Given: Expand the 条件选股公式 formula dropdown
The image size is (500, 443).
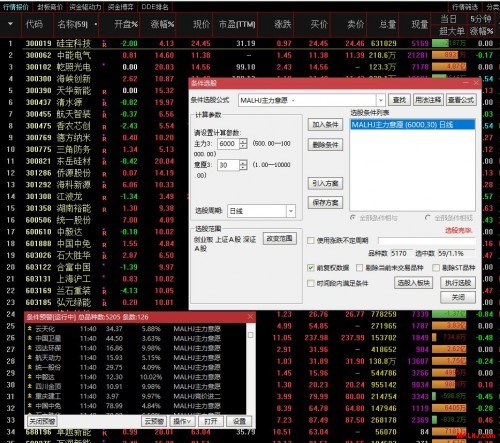Looking at the screenshot, I should tap(381, 100).
